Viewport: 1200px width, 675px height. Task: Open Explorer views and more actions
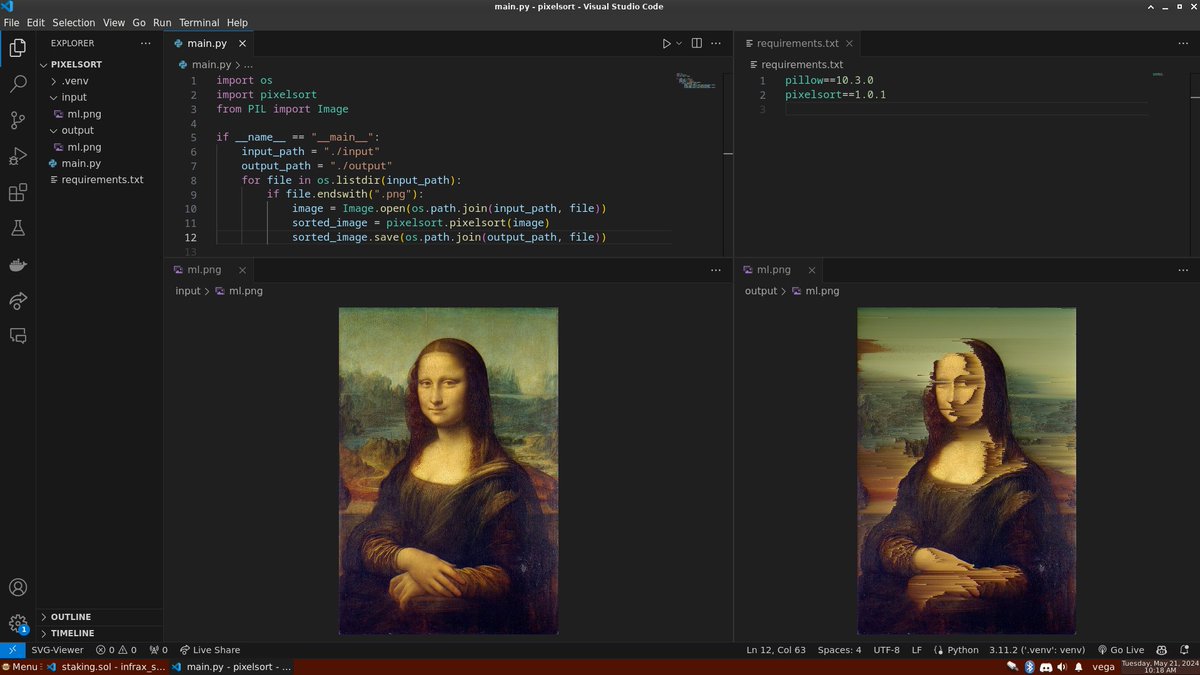point(146,43)
